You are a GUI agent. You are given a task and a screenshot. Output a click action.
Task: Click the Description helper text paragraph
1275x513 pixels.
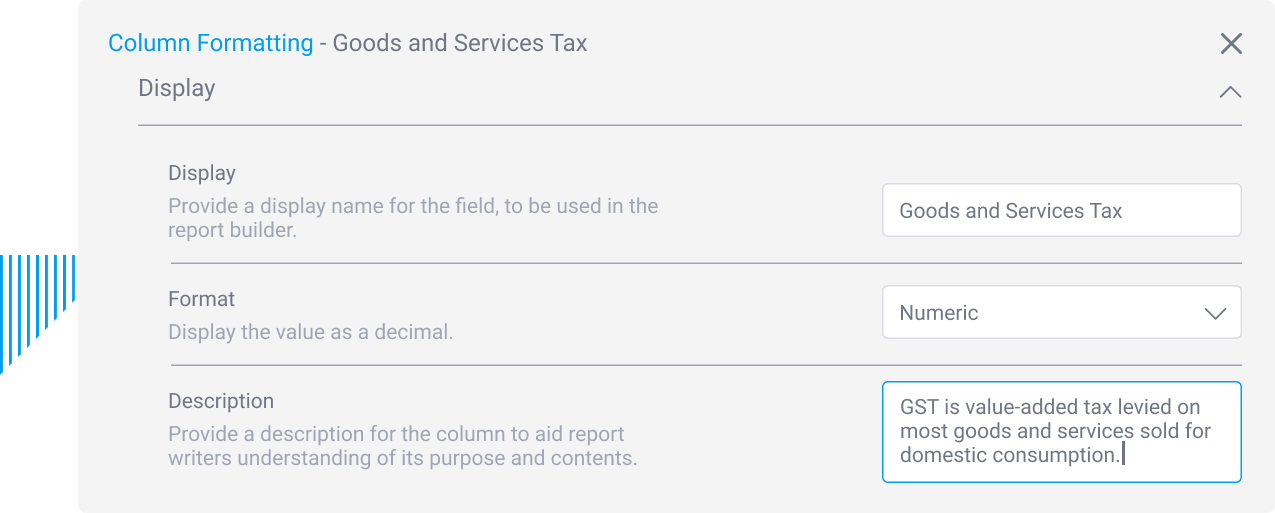[402, 447]
